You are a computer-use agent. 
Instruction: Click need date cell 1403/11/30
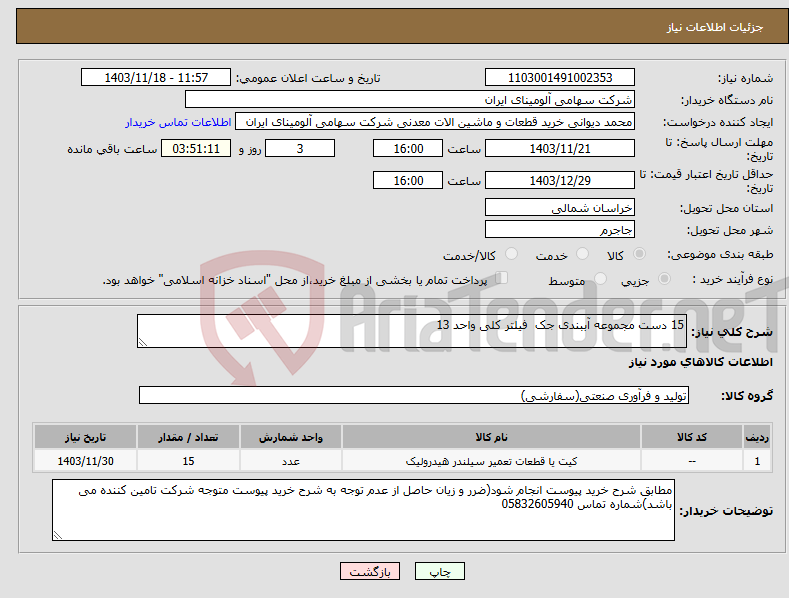pos(86,461)
